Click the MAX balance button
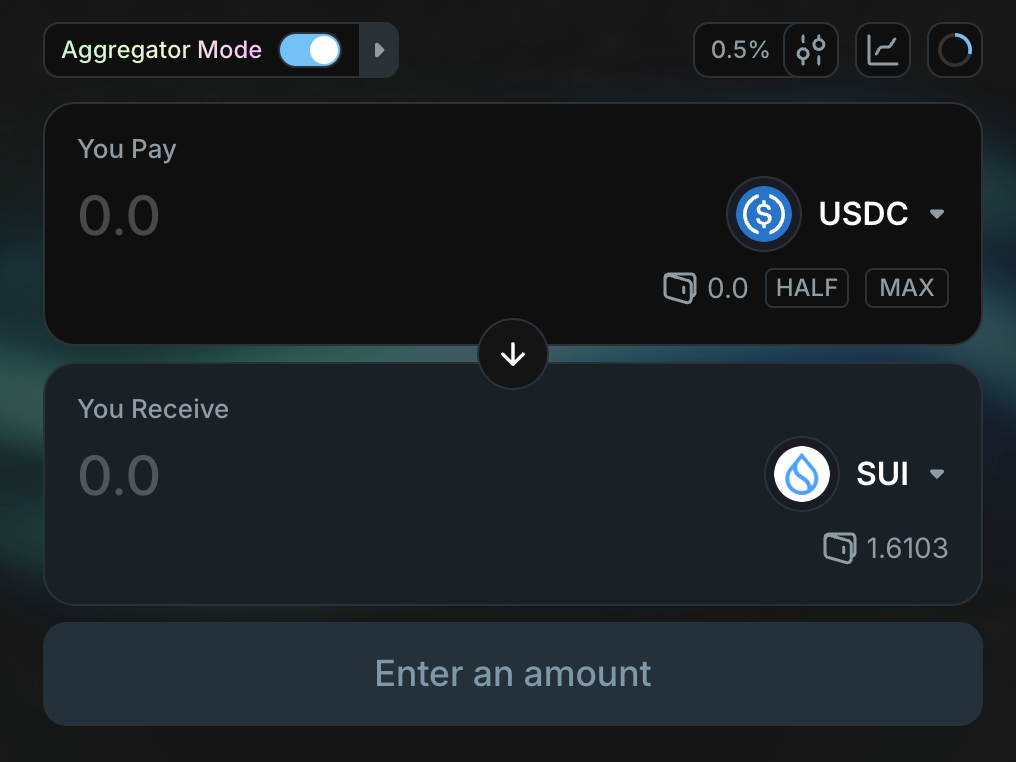Image resolution: width=1016 pixels, height=762 pixels. pos(906,288)
